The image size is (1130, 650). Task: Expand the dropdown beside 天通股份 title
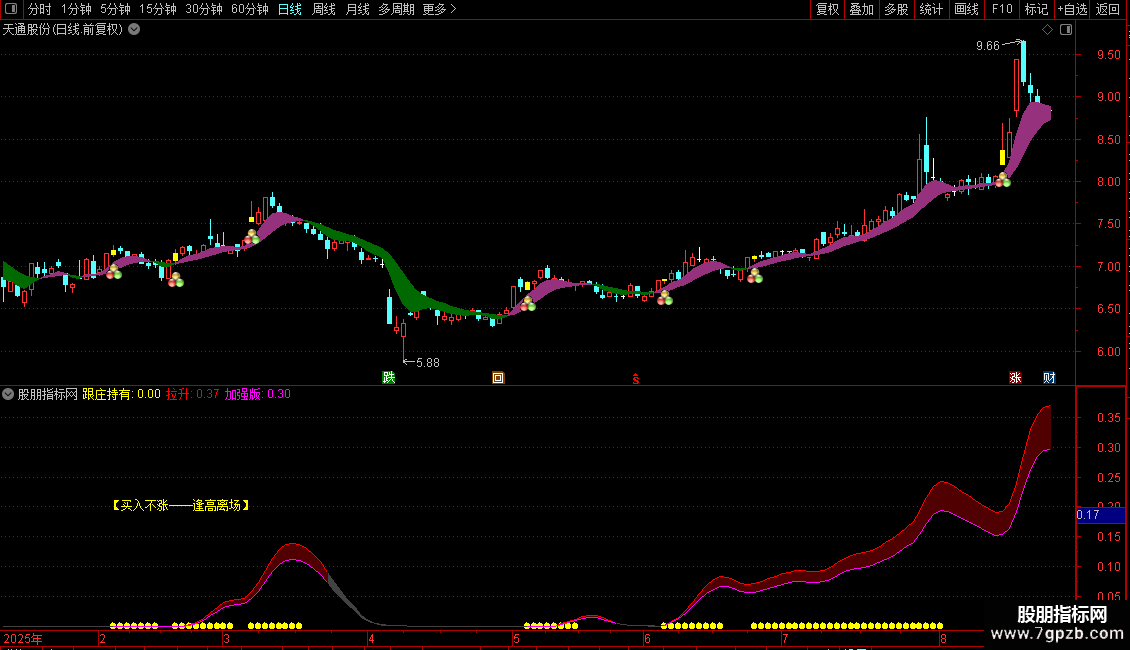134,30
